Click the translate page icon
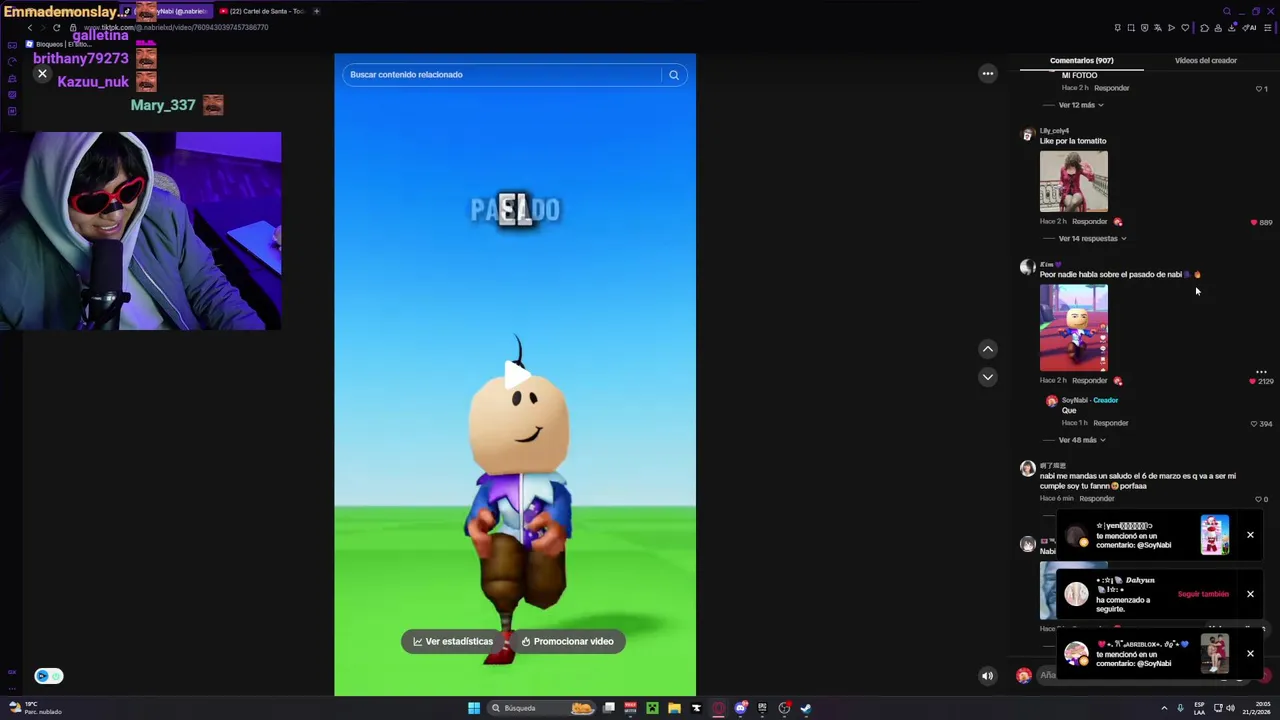 click(x=1158, y=28)
